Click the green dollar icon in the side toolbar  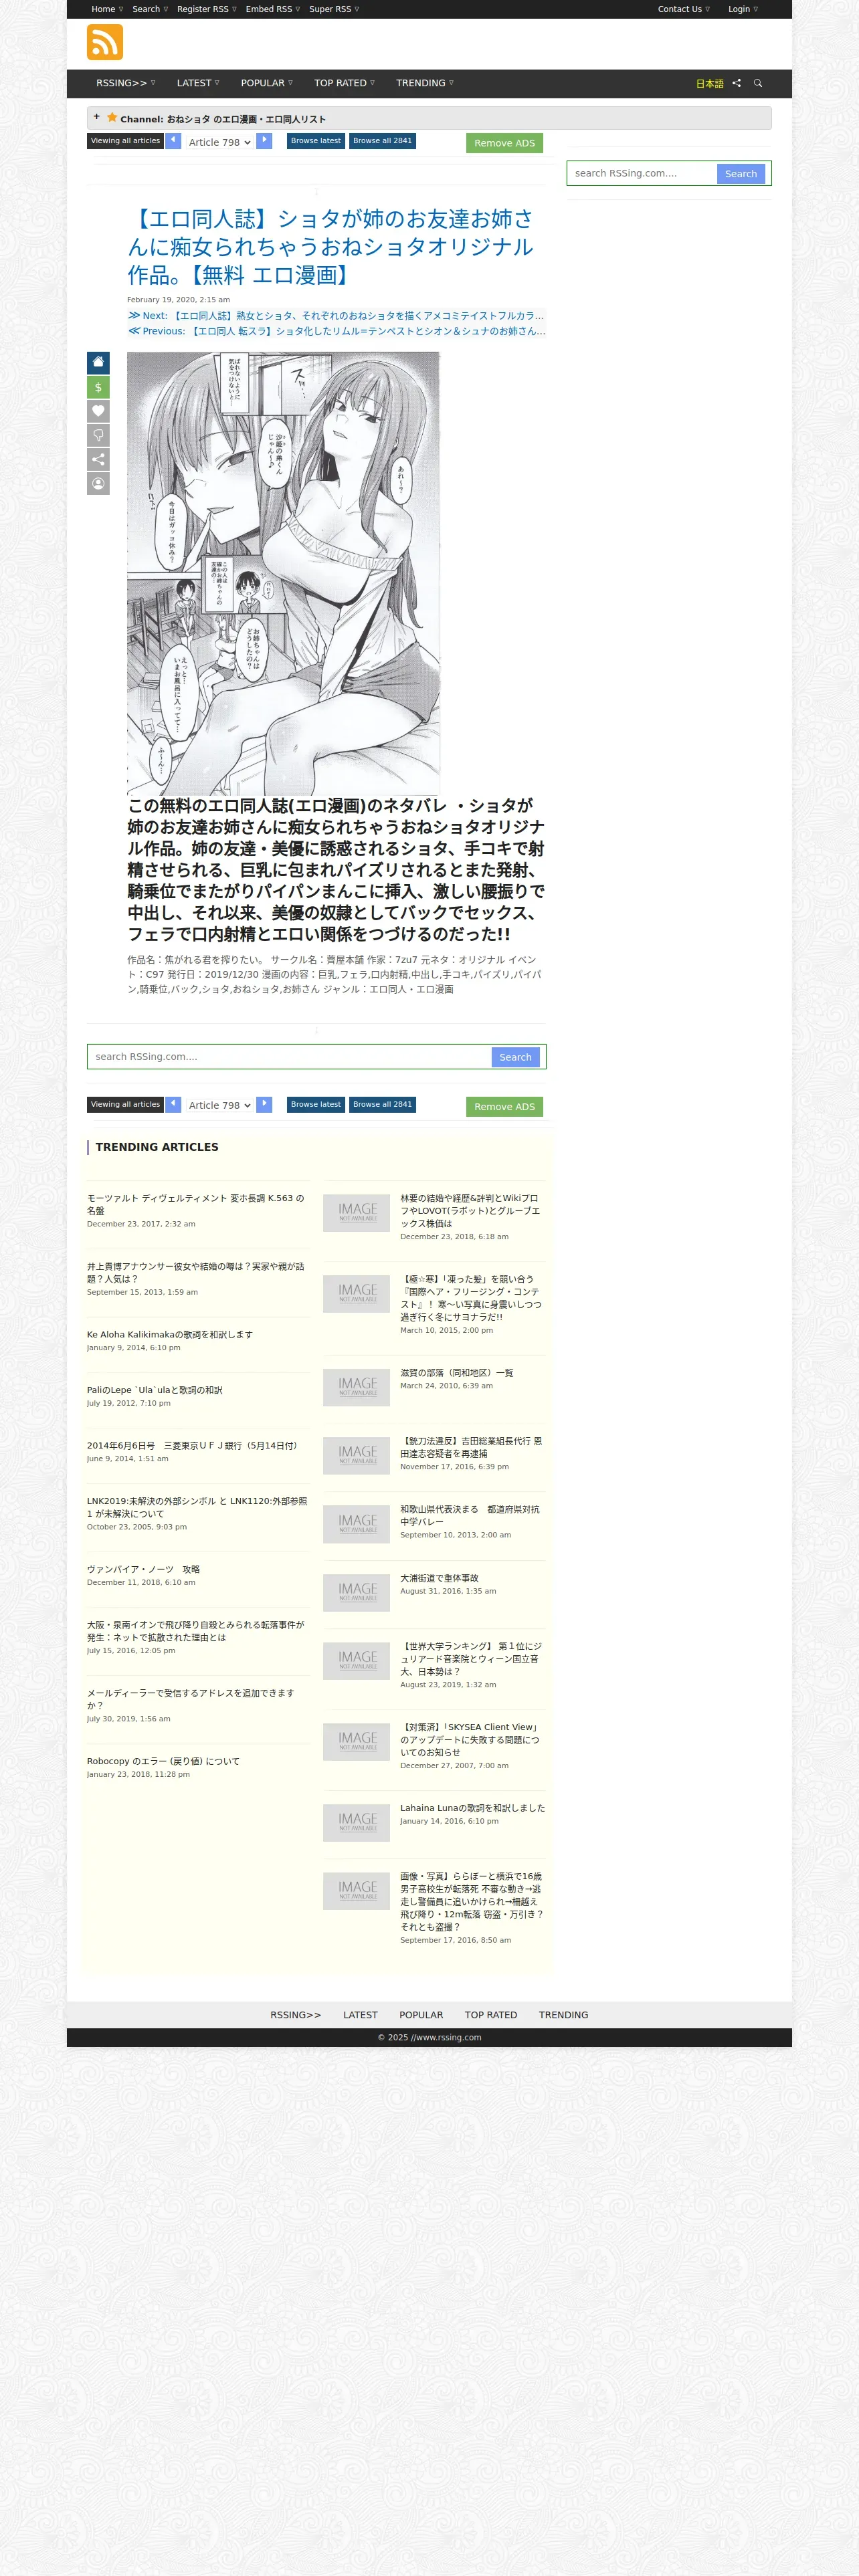coord(98,387)
